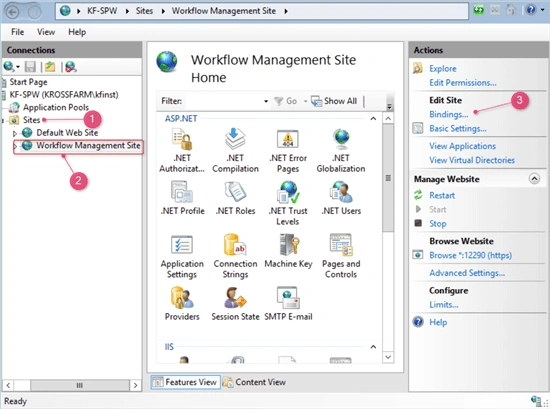Viewport: 550px width, 409px height.
Task: Click the Back navigation arrow button
Action: tap(13, 12)
